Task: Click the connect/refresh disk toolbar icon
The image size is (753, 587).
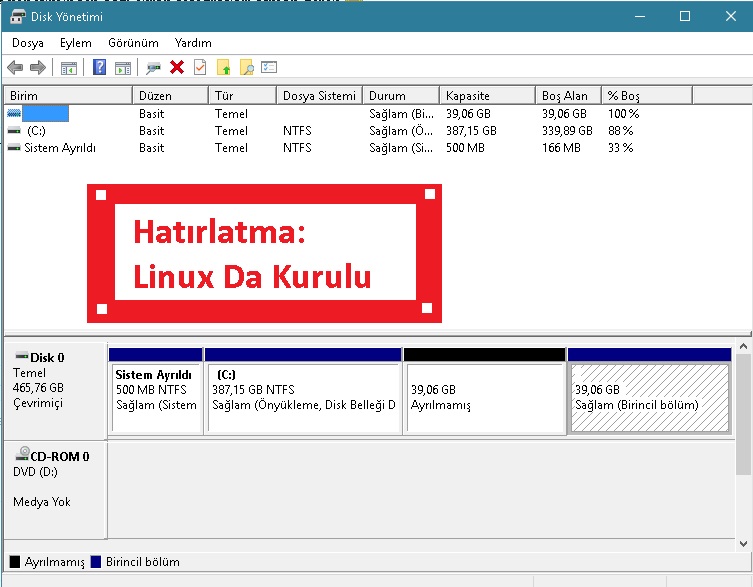Action: click(153, 68)
